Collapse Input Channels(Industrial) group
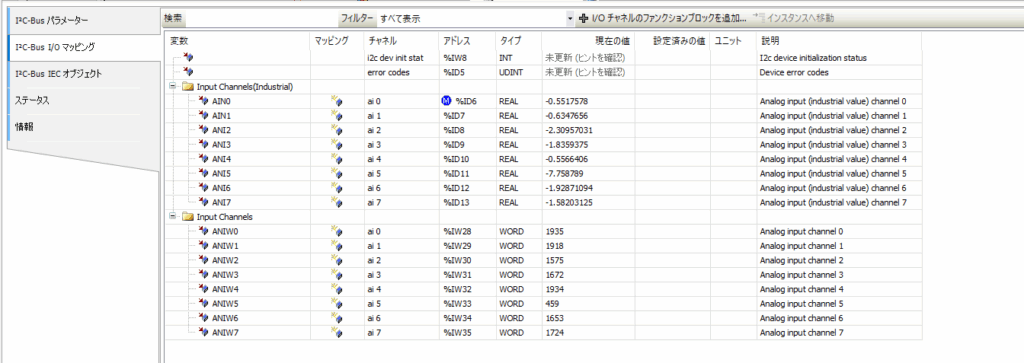1024x363 pixels. (173, 87)
